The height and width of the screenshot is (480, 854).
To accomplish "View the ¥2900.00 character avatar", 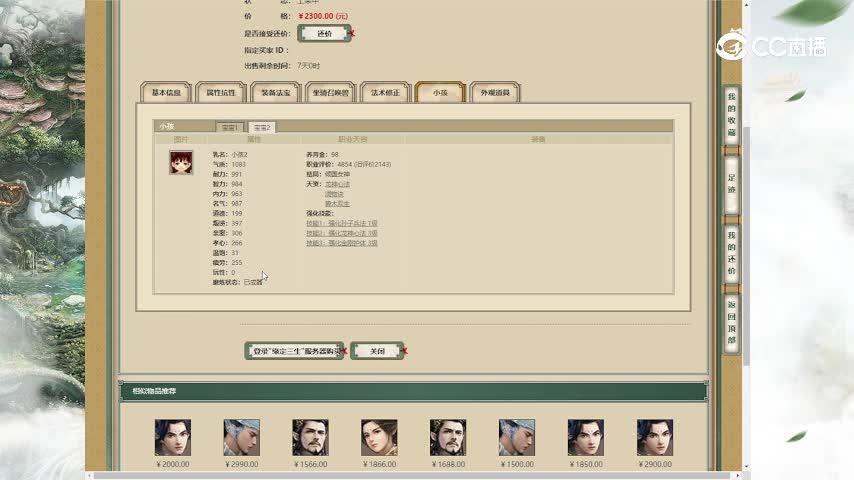I will pos(655,437).
